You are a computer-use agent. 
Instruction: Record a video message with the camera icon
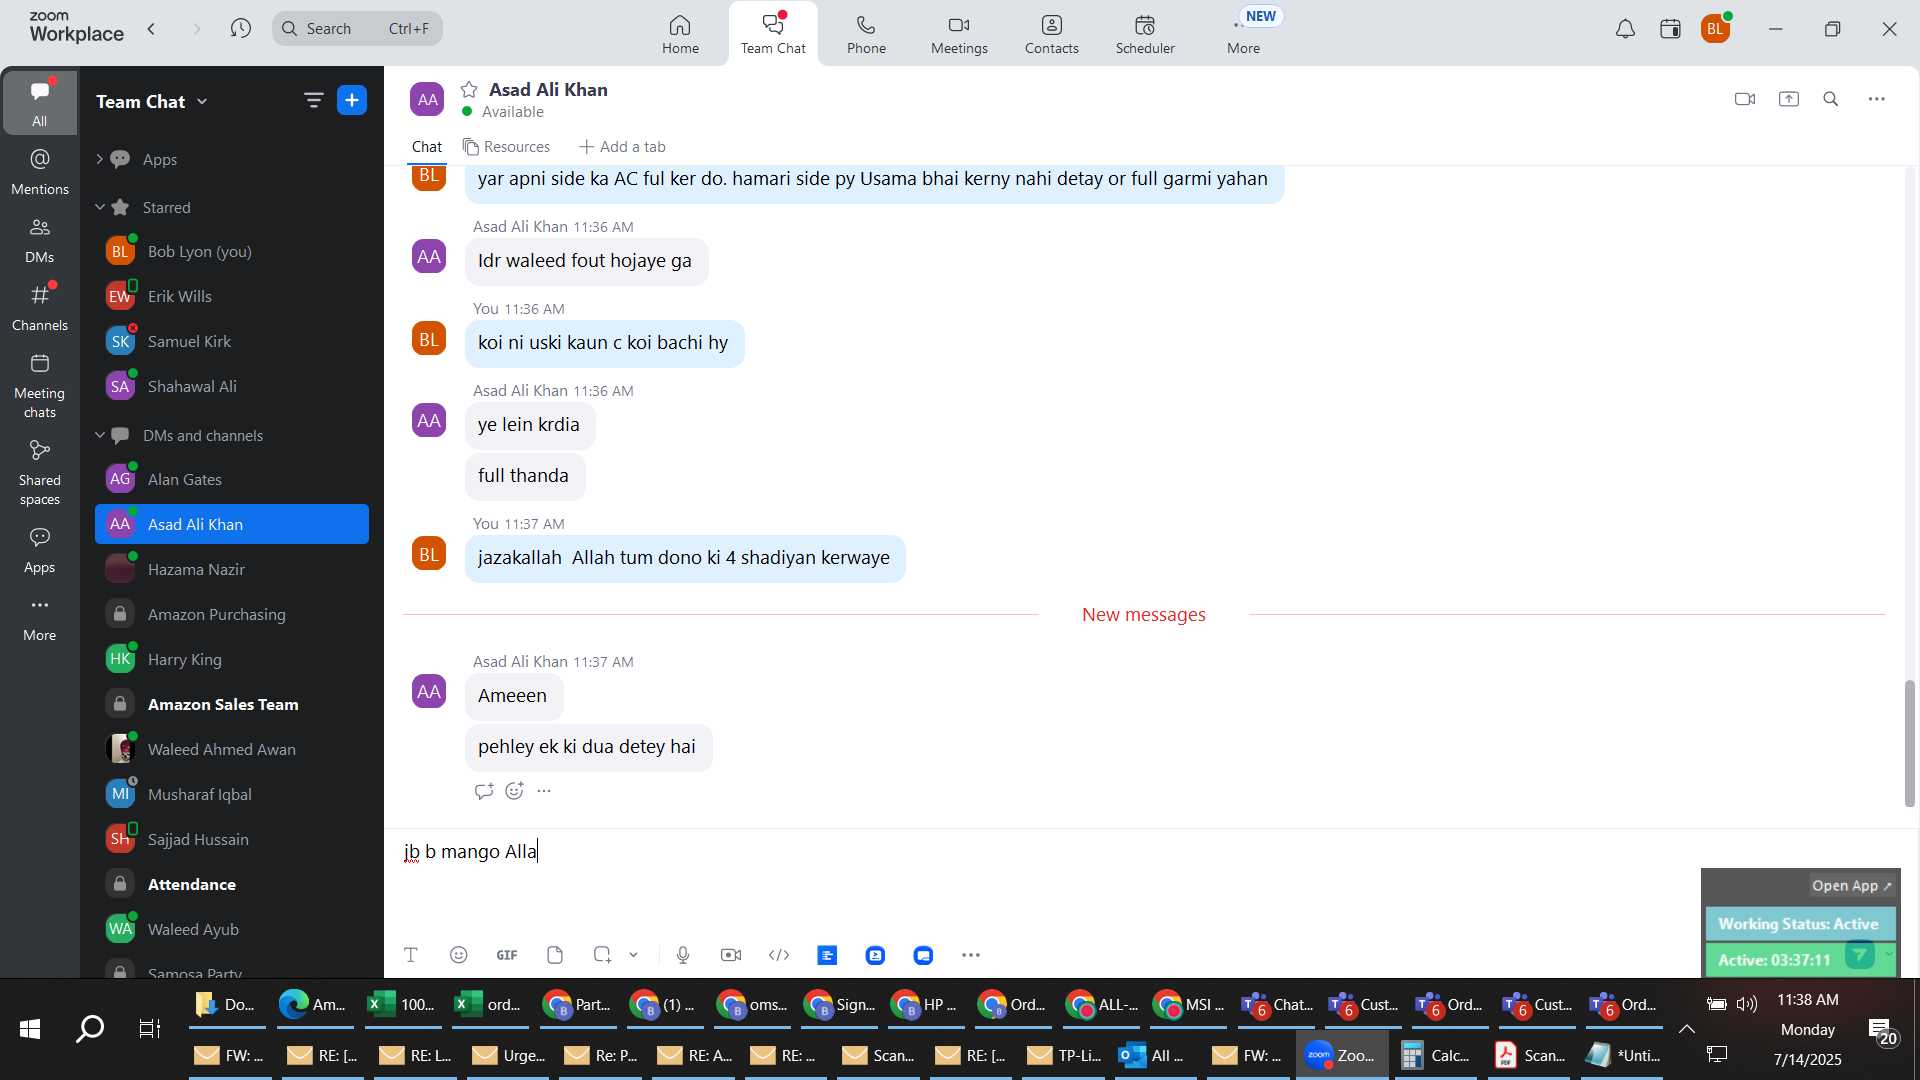pyautogui.click(x=731, y=956)
